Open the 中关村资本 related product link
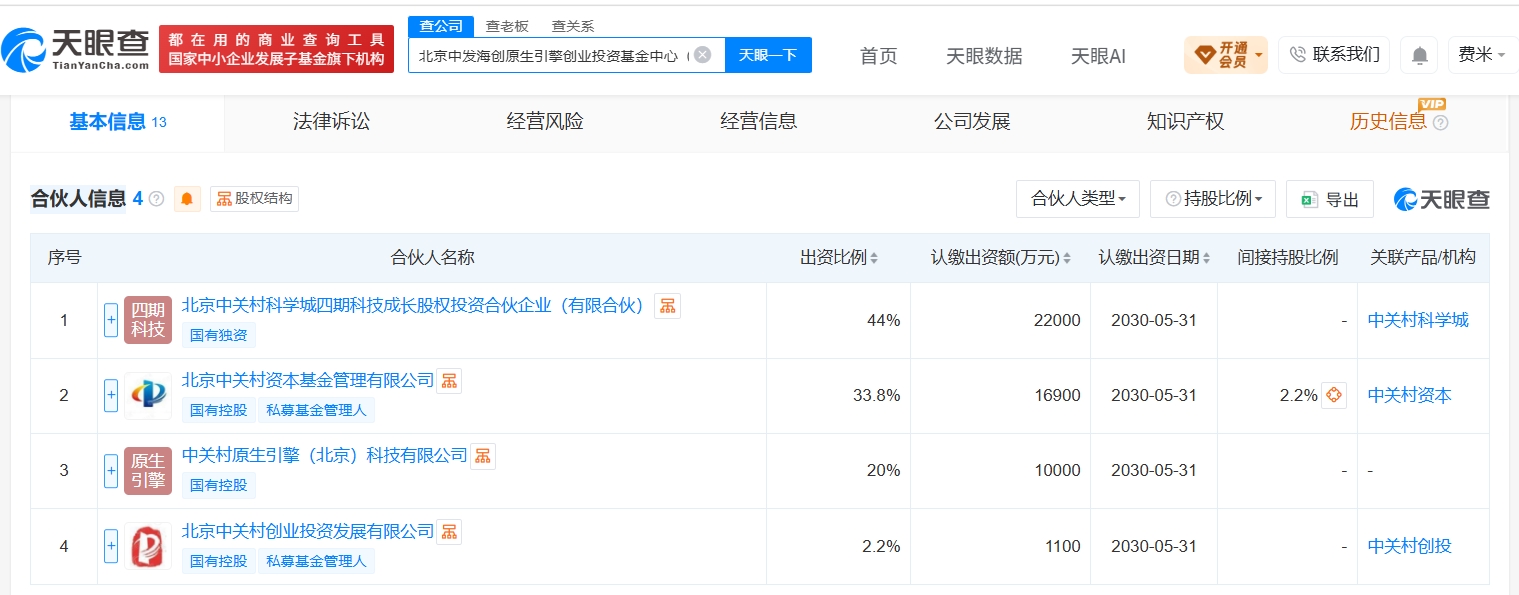 tap(1409, 396)
